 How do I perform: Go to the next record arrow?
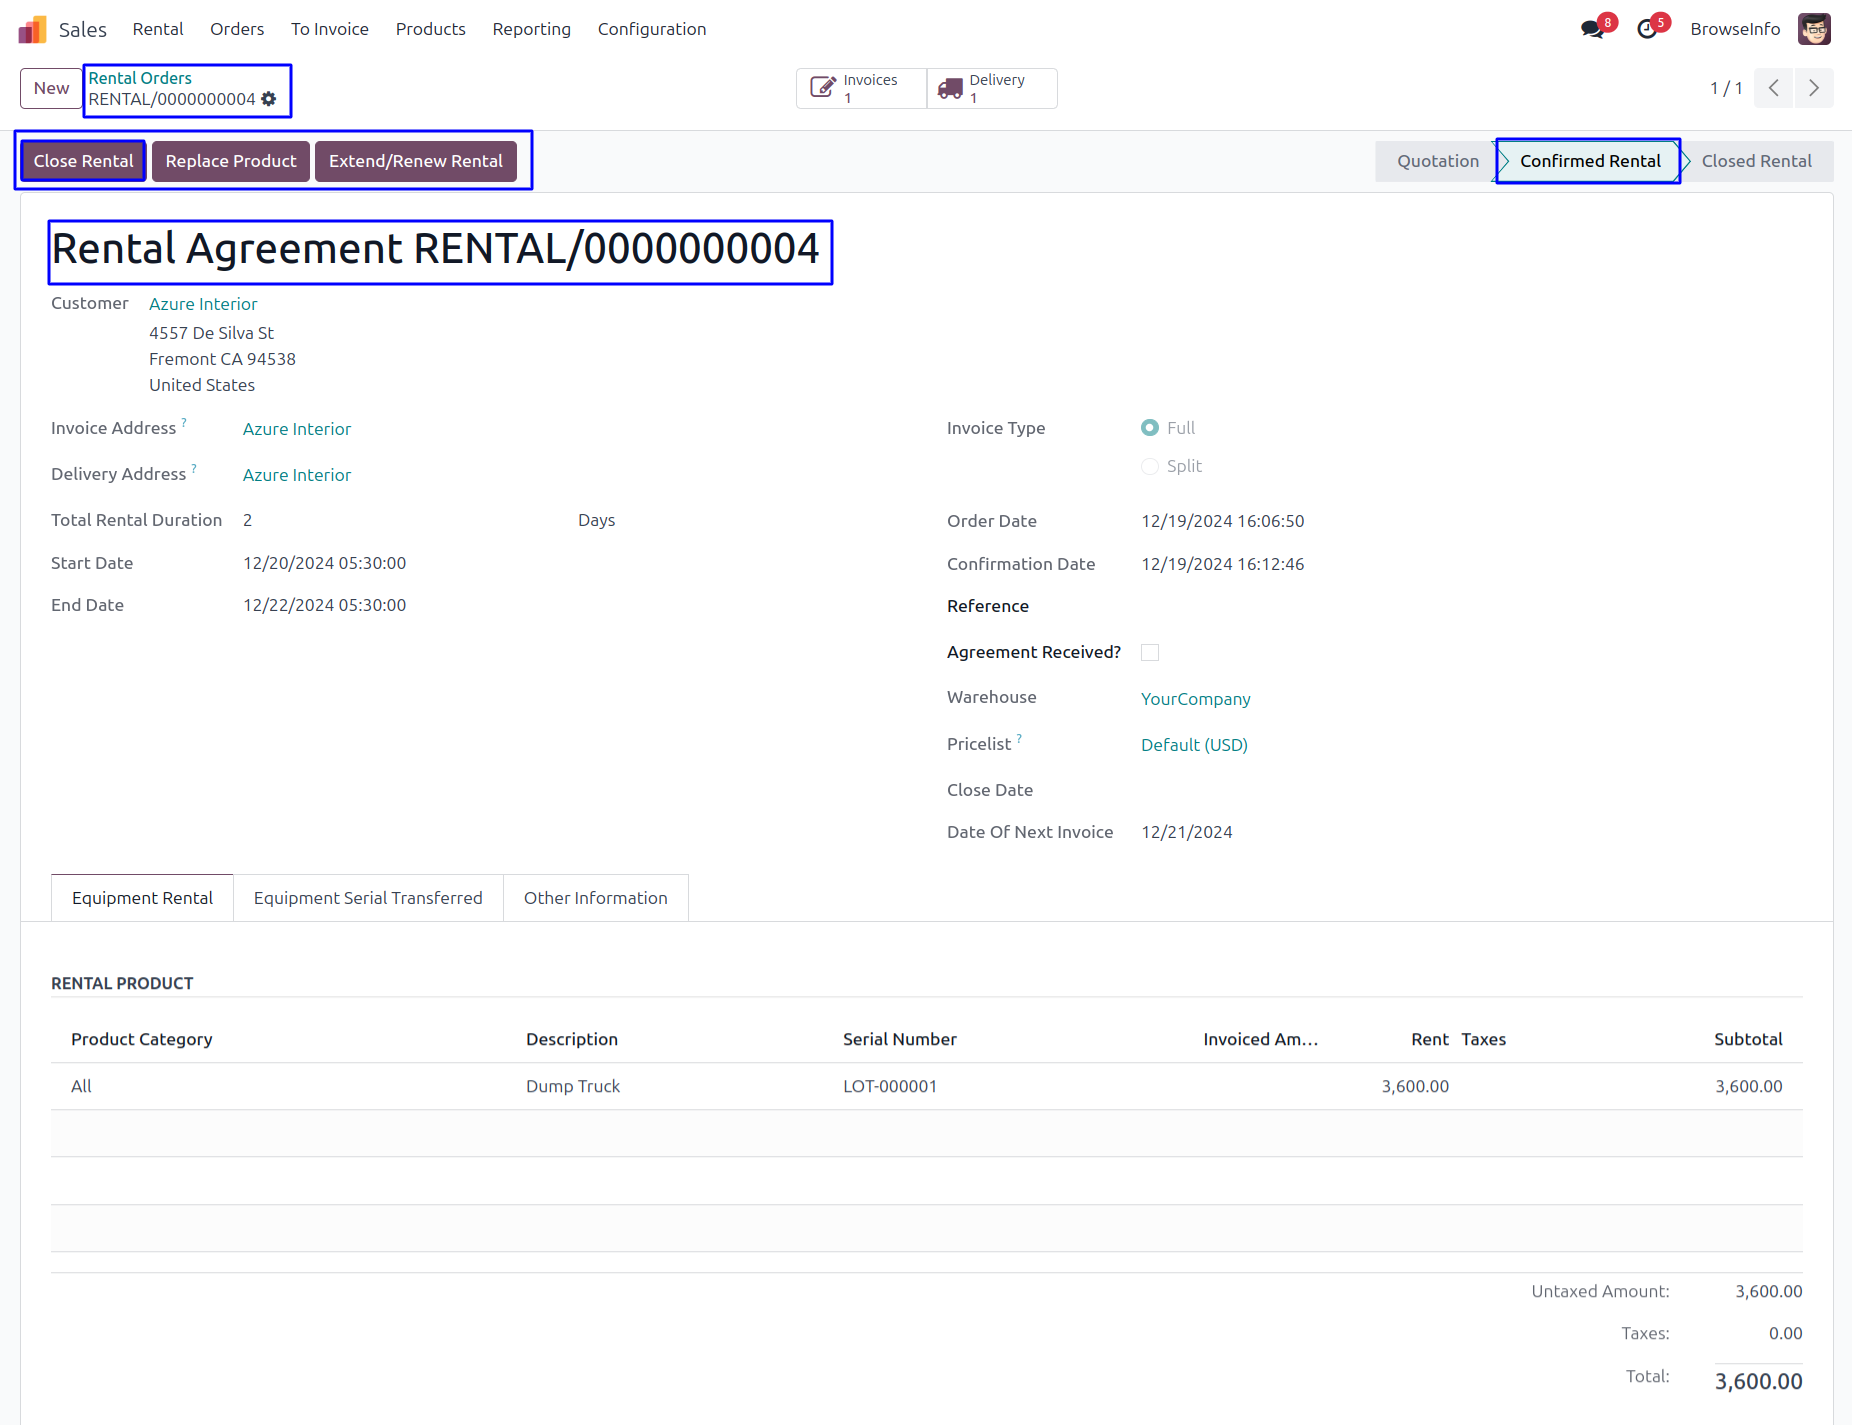(x=1813, y=88)
